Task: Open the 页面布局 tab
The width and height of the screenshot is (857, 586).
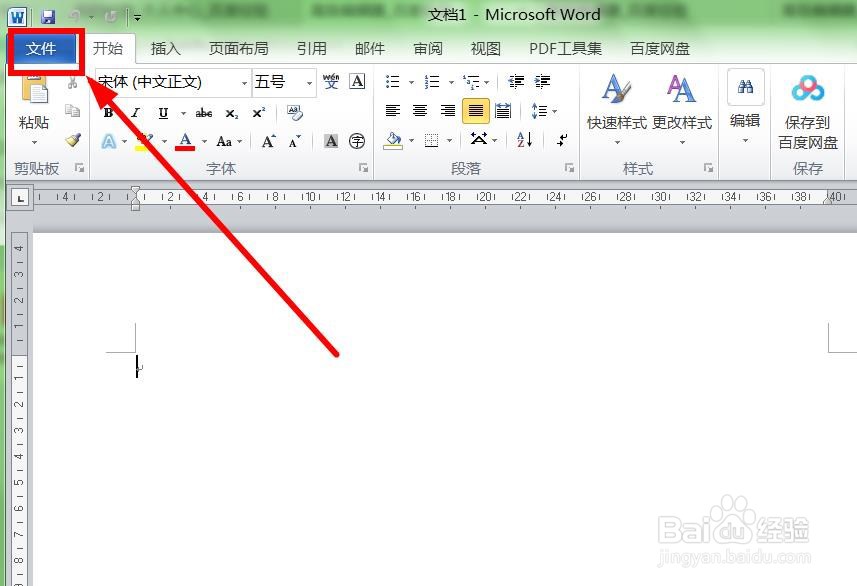Action: pos(238,49)
